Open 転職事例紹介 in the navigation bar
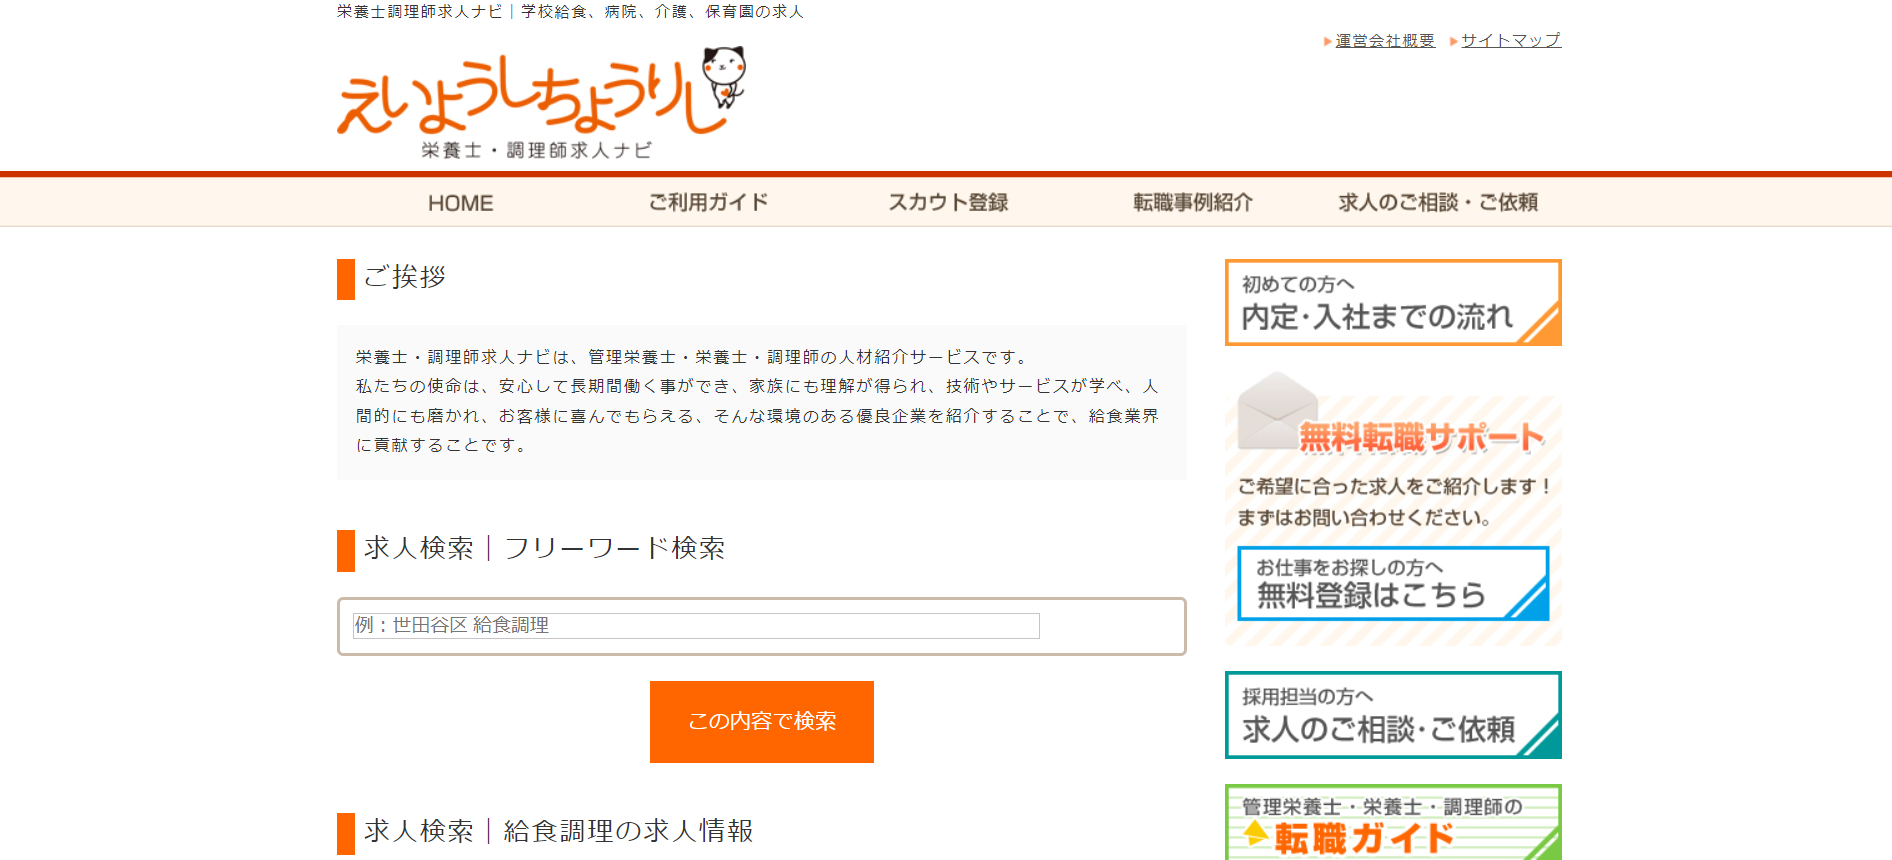 click(1192, 203)
